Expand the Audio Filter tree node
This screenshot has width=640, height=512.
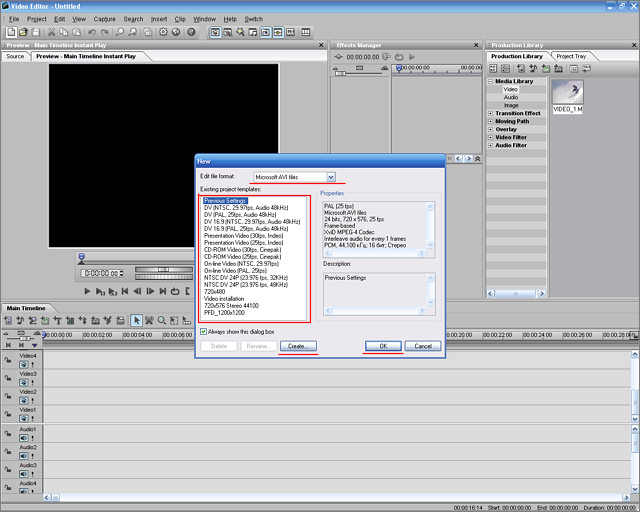[491, 145]
